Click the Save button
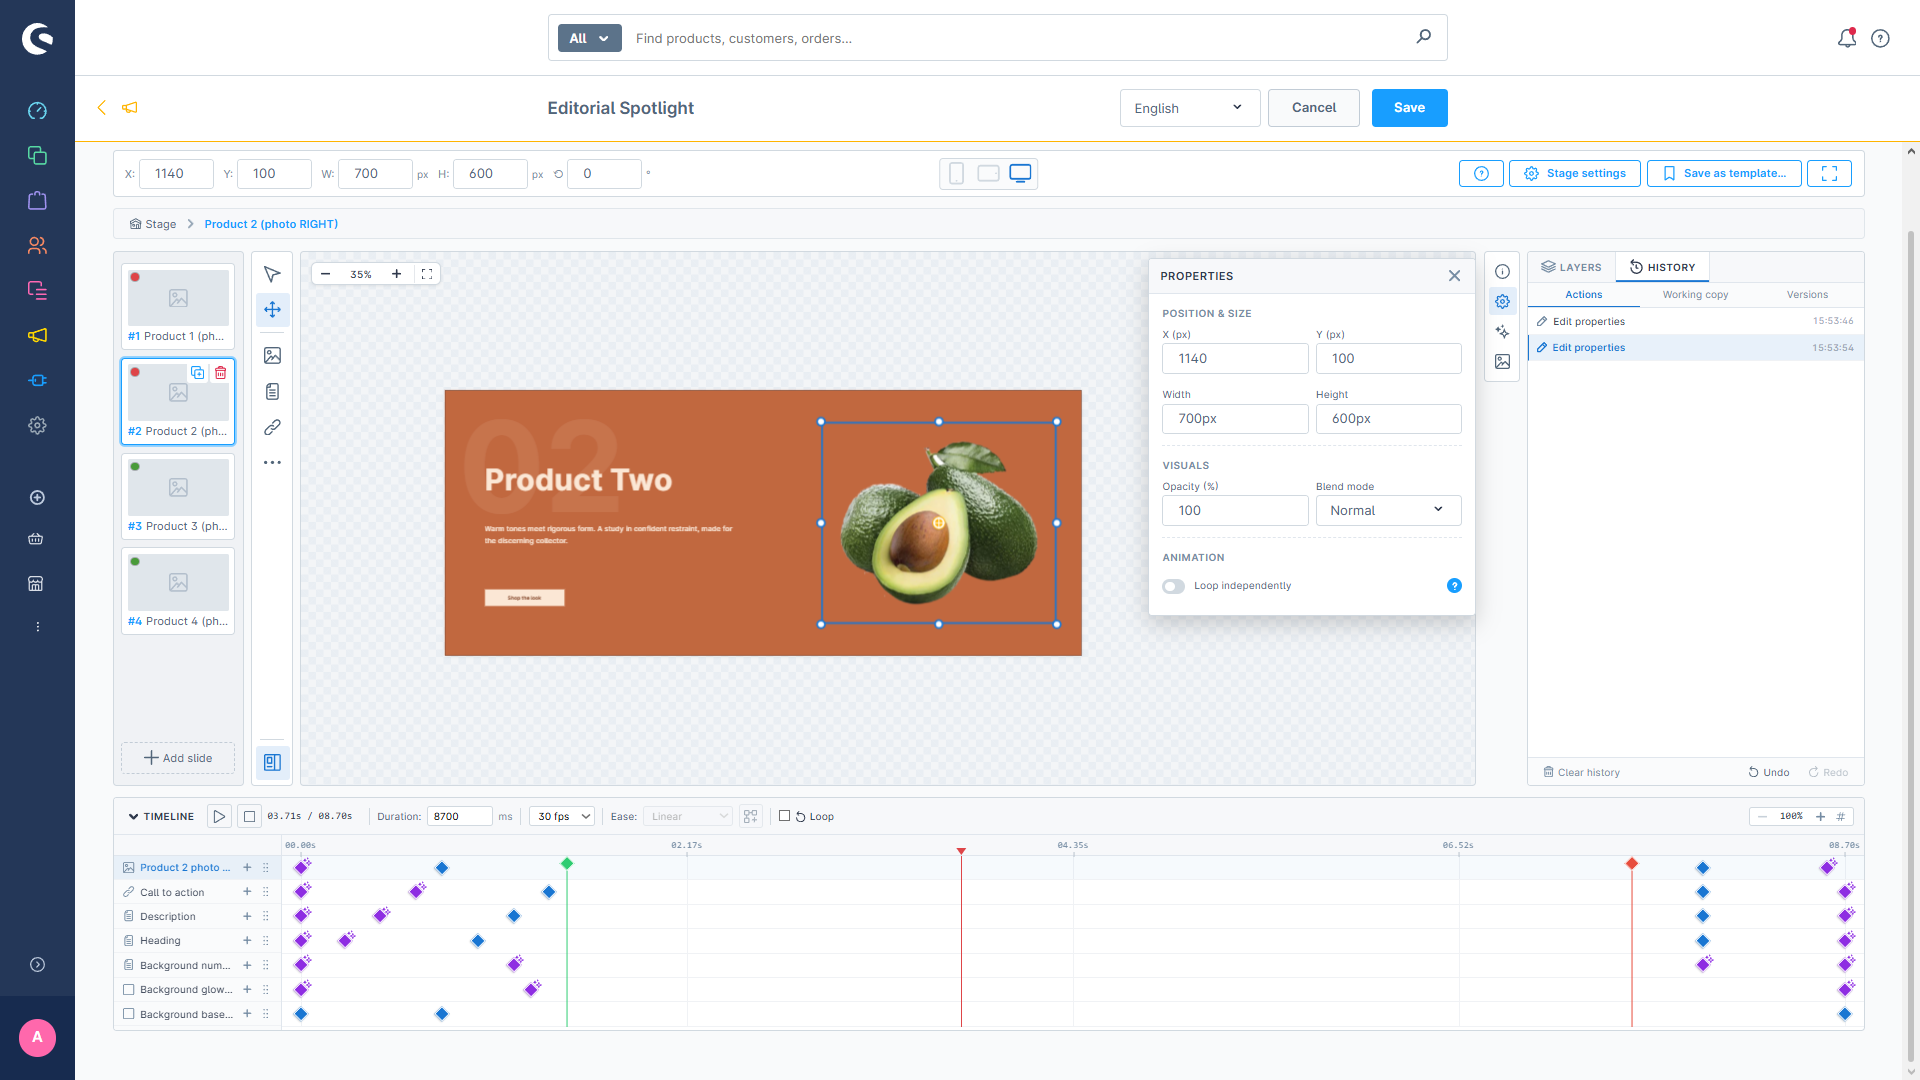 [1409, 108]
